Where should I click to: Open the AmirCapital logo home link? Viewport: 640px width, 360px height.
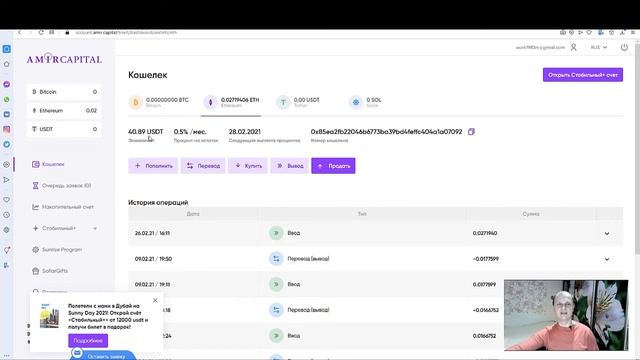point(64,59)
